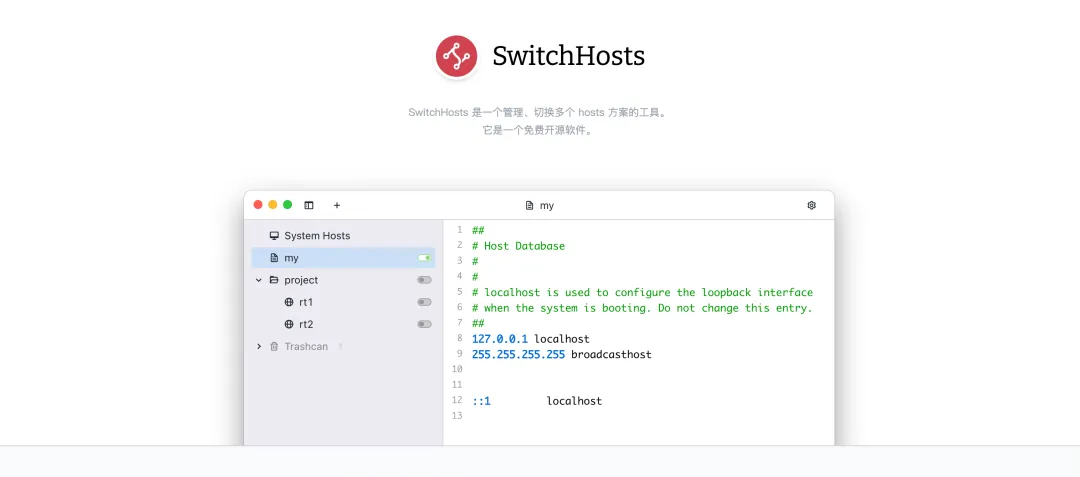This screenshot has width=1080, height=477.
Task: Click the System Hosts monitor icon
Action: pyautogui.click(x=274, y=235)
